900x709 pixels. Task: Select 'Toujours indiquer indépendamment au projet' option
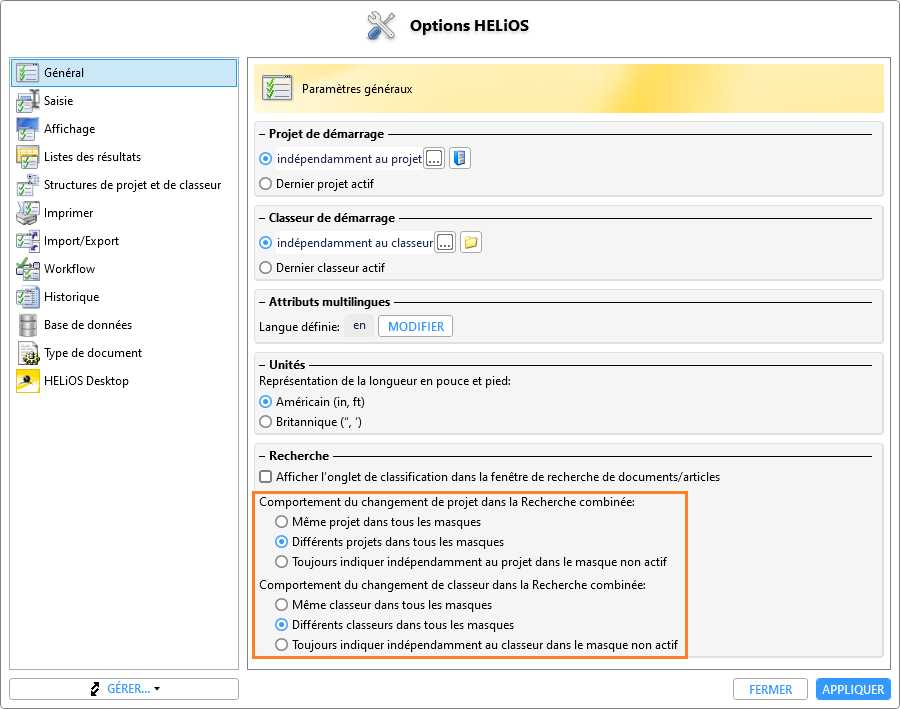click(281, 561)
